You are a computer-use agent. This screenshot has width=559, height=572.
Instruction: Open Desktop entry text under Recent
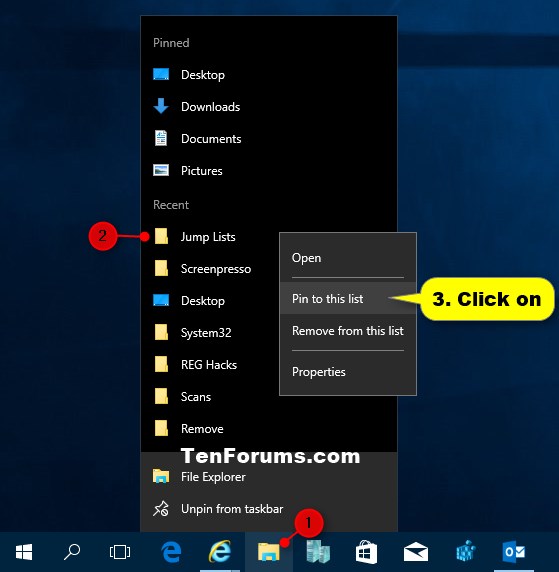point(203,301)
